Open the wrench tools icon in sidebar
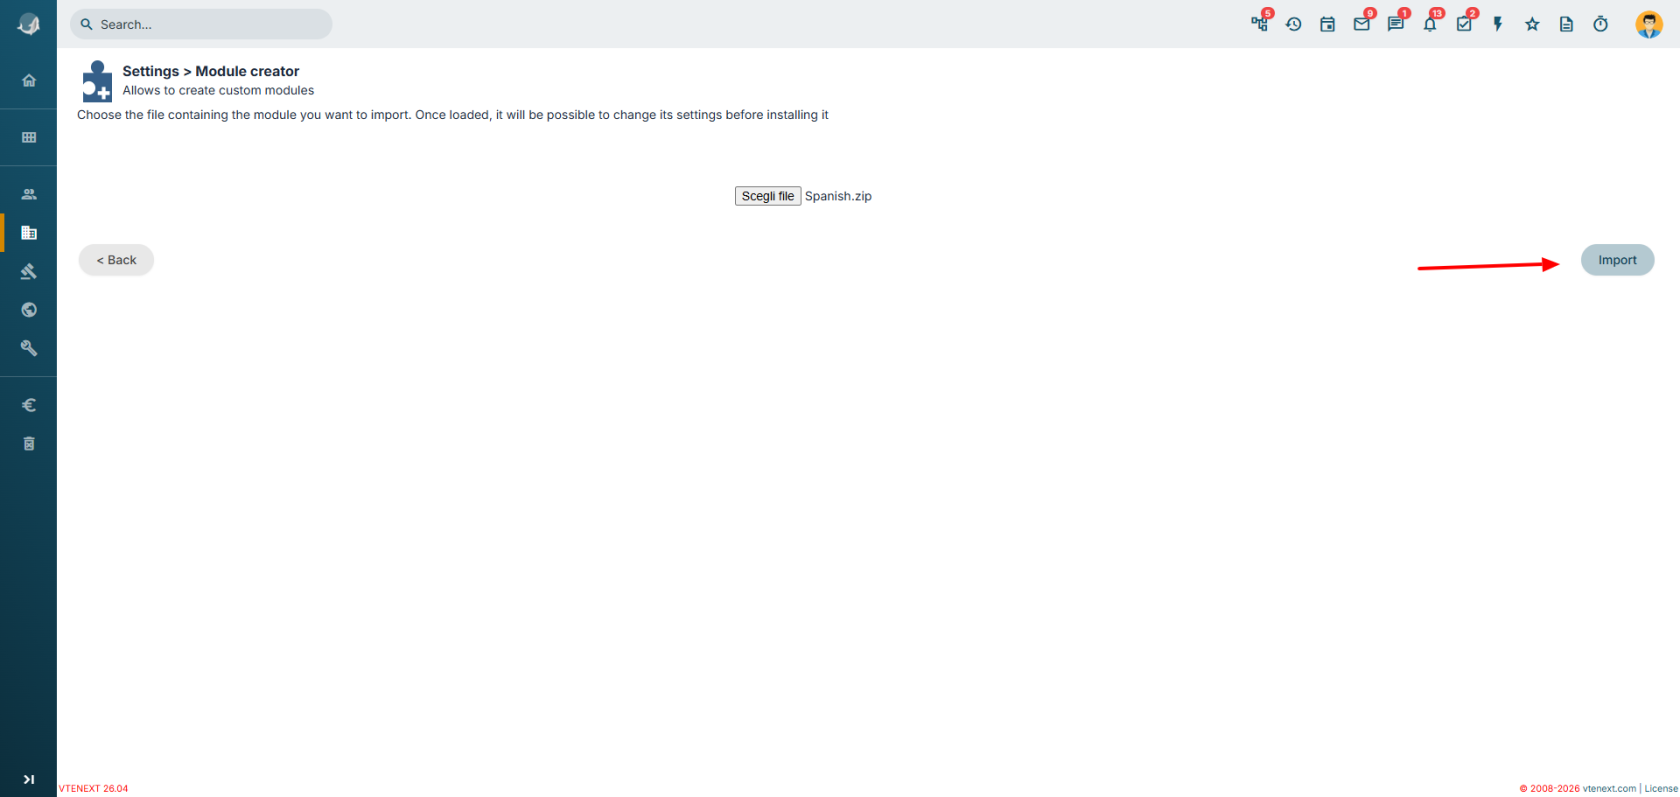The image size is (1680, 797). click(29, 348)
